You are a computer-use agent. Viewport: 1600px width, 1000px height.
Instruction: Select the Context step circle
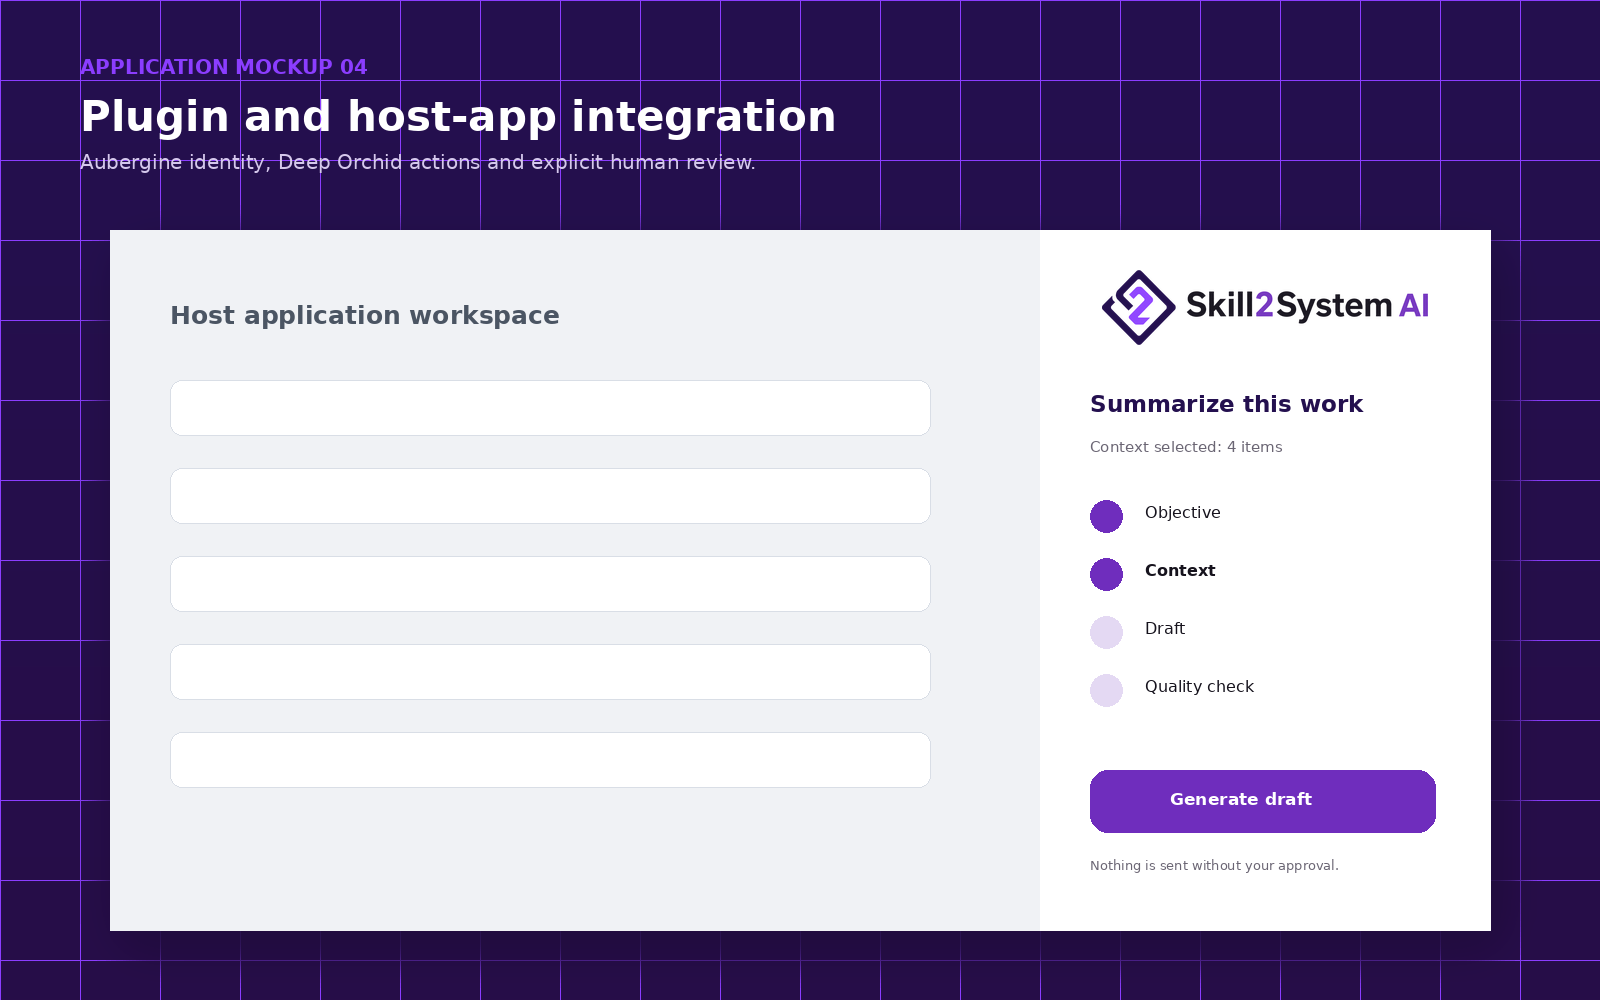(1106, 574)
